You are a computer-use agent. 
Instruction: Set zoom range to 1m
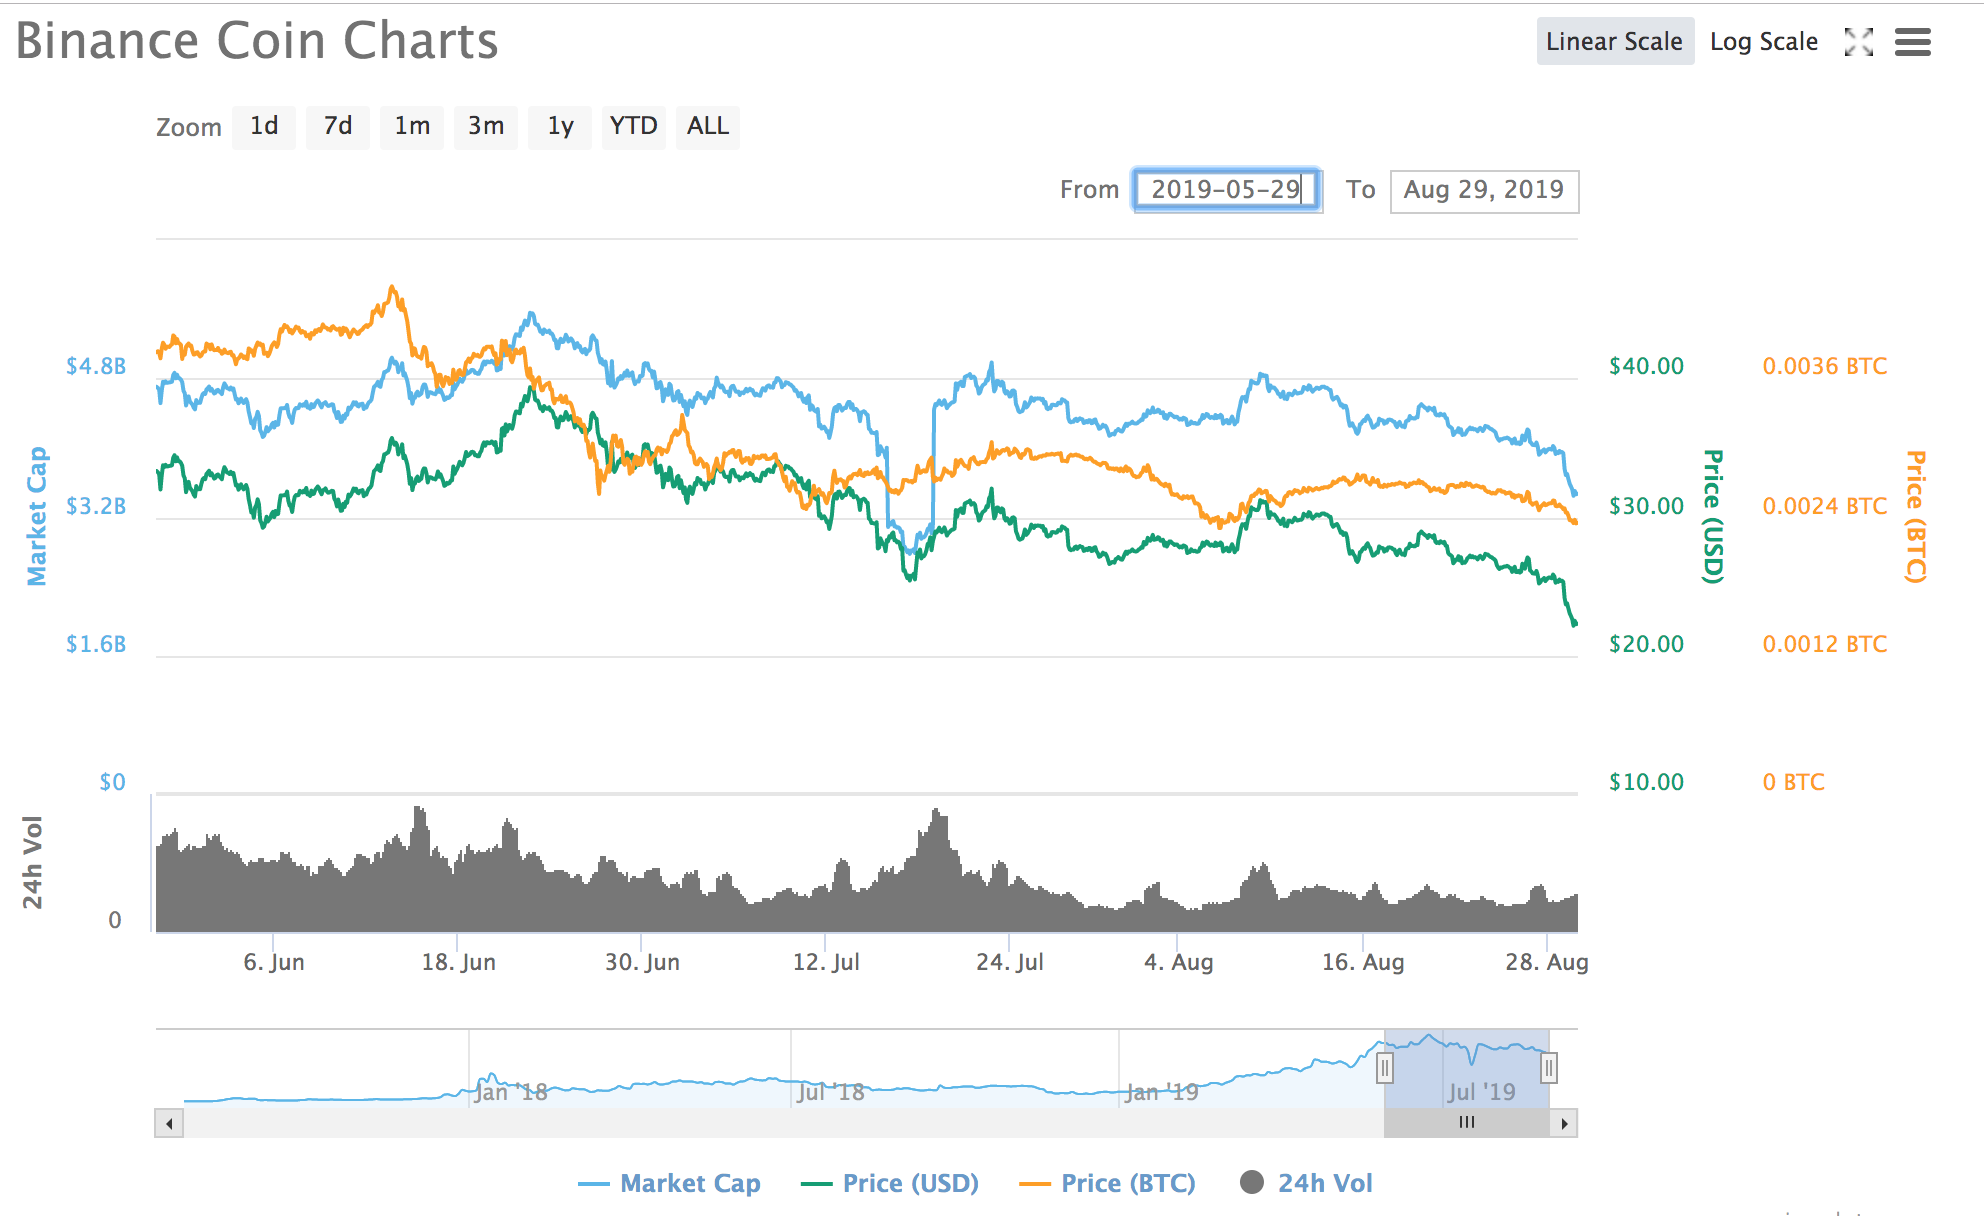[412, 126]
